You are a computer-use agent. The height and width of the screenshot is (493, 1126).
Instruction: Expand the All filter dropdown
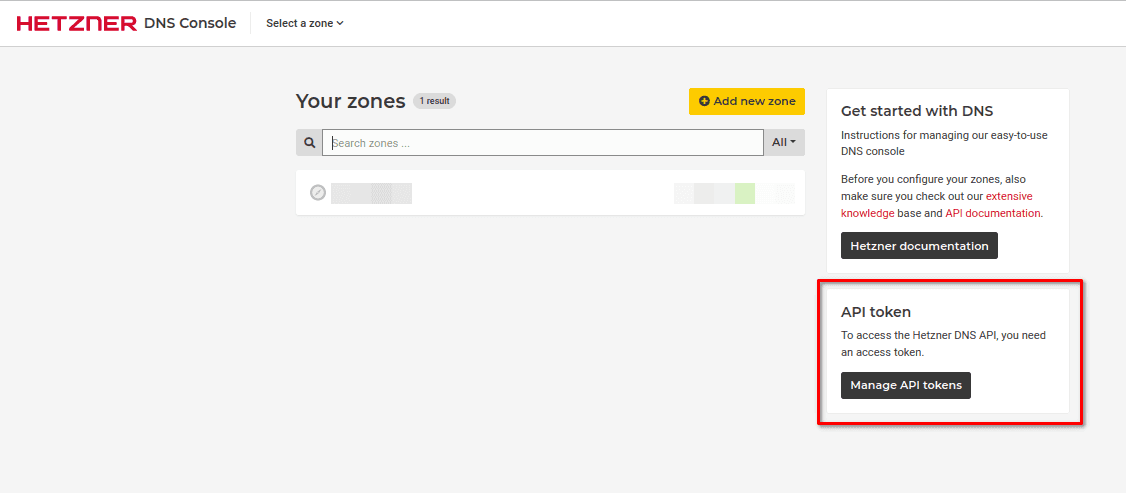[x=784, y=143]
